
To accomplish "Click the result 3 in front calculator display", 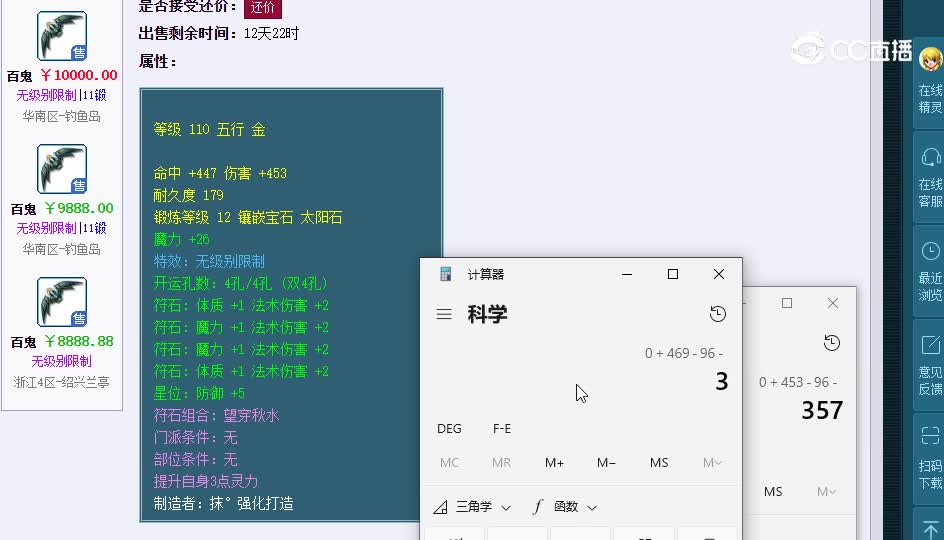I will (721, 381).
